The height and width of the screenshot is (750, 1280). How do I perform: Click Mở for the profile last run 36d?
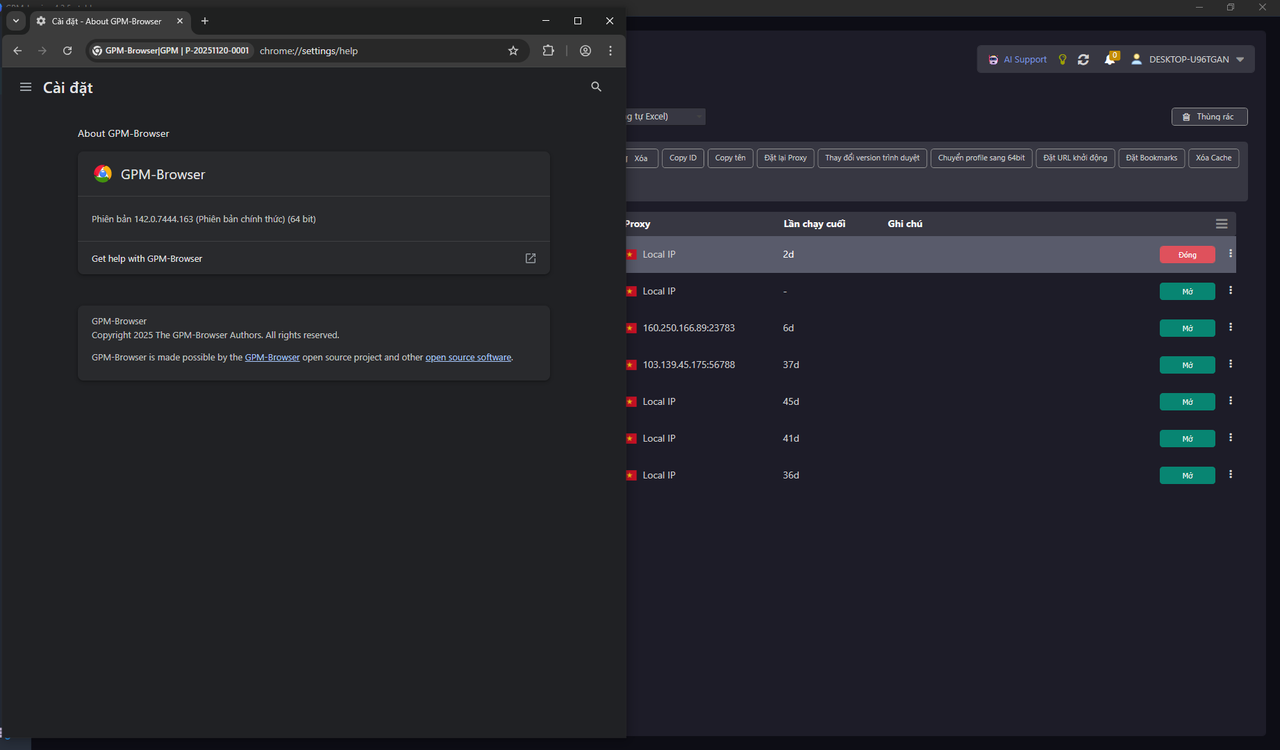point(1187,476)
